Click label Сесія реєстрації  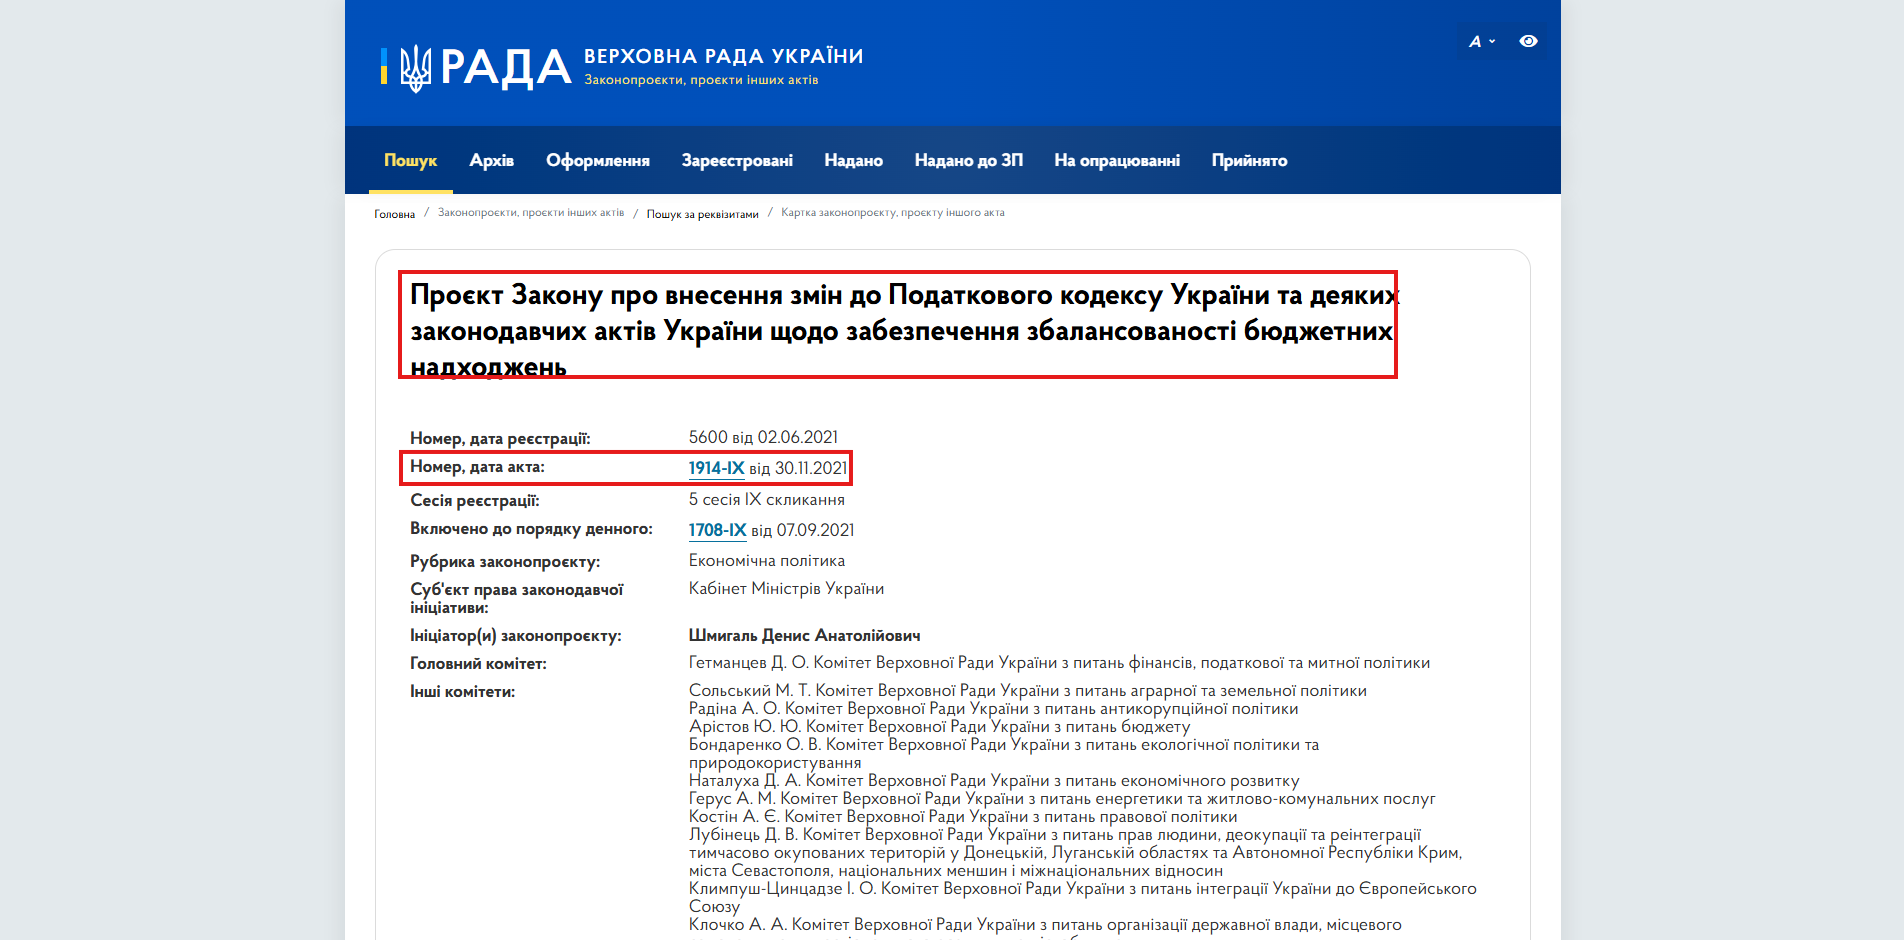pyautogui.click(x=474, y=500)
